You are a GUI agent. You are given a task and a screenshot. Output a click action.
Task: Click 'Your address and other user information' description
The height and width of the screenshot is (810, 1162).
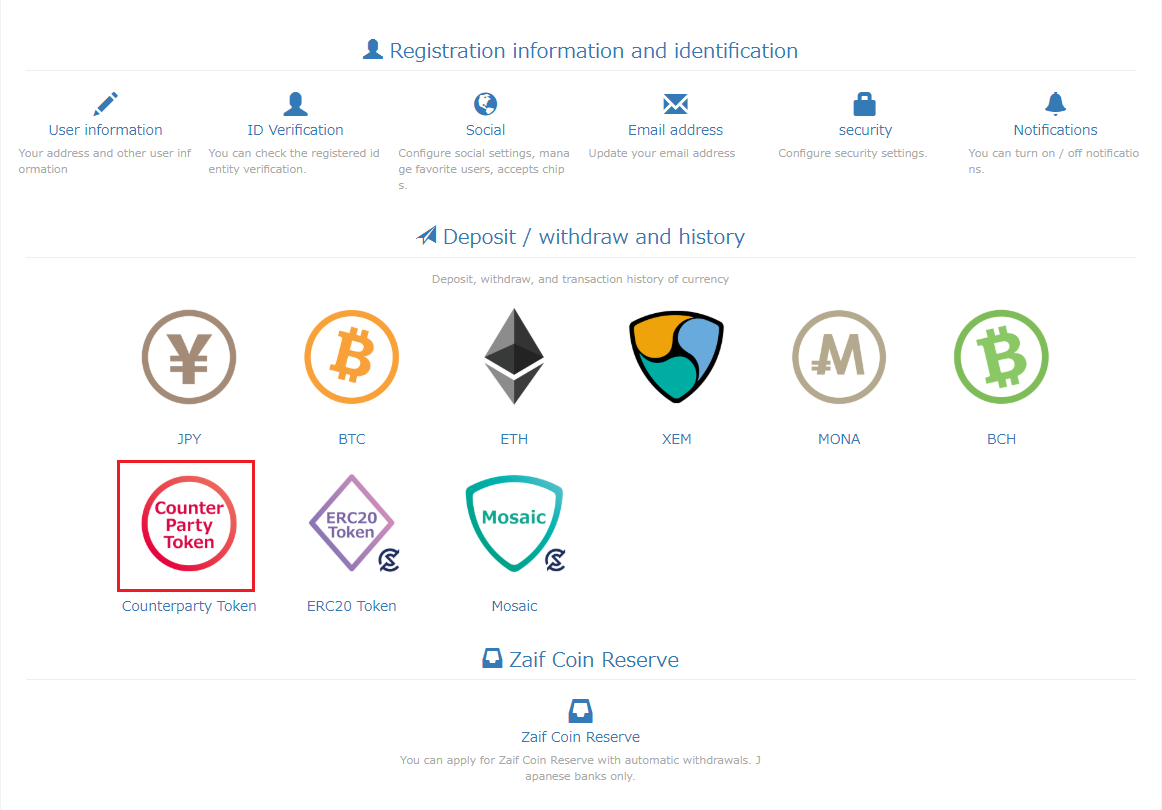point(104,161)
